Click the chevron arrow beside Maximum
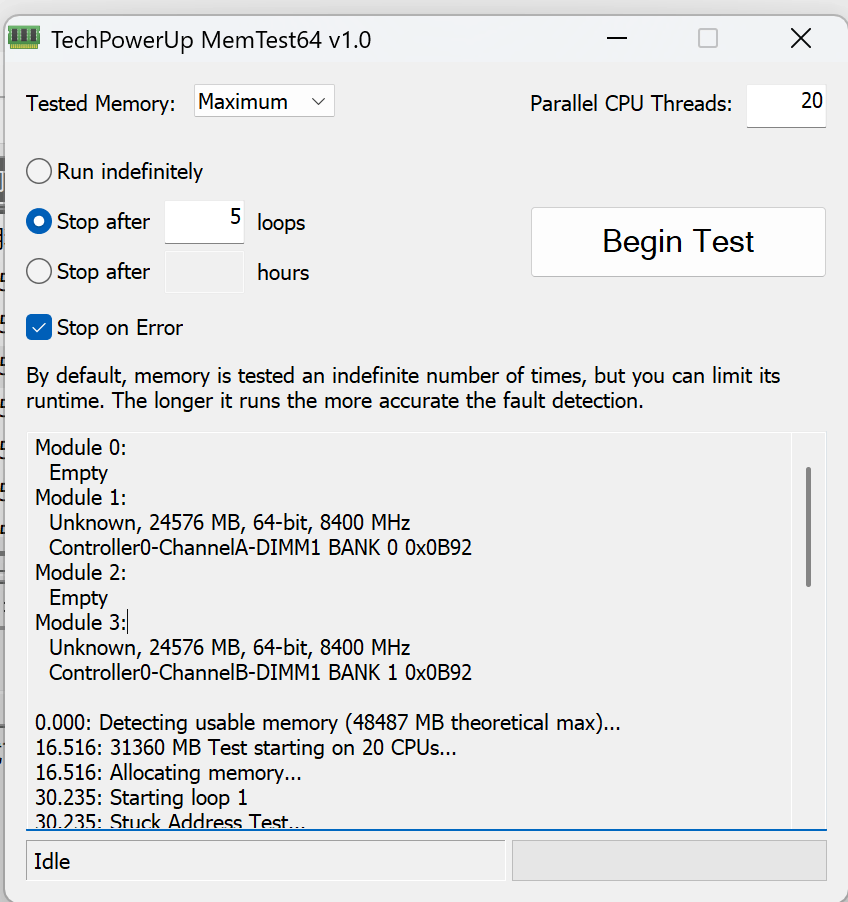 (318, 102)
